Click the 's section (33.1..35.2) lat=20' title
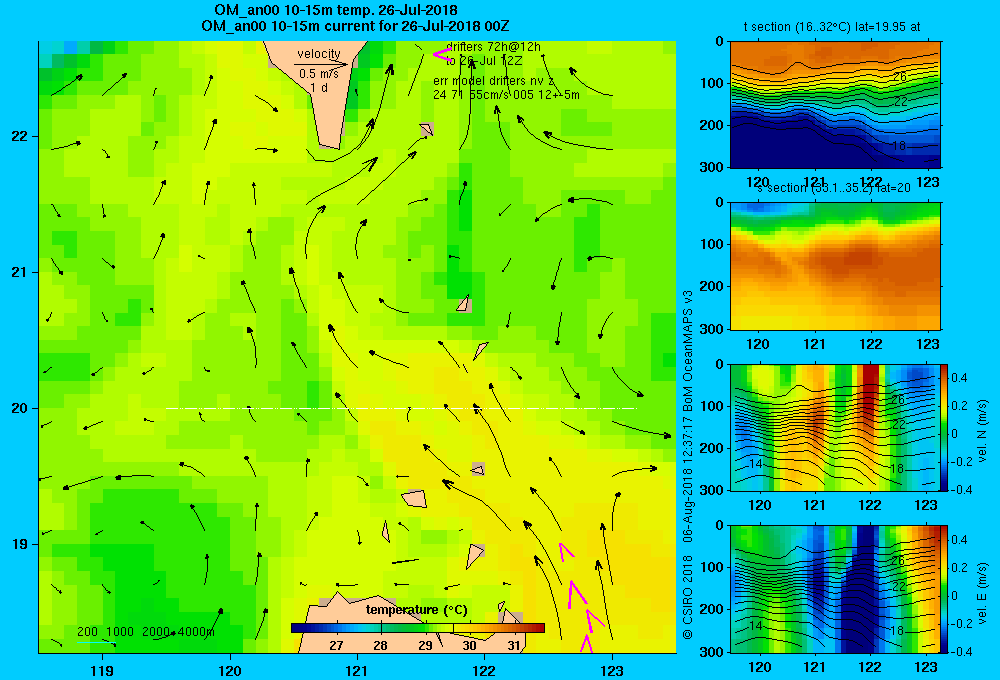Image resolution: width=1000 pixels, height=680 pixels. [834, 188]
